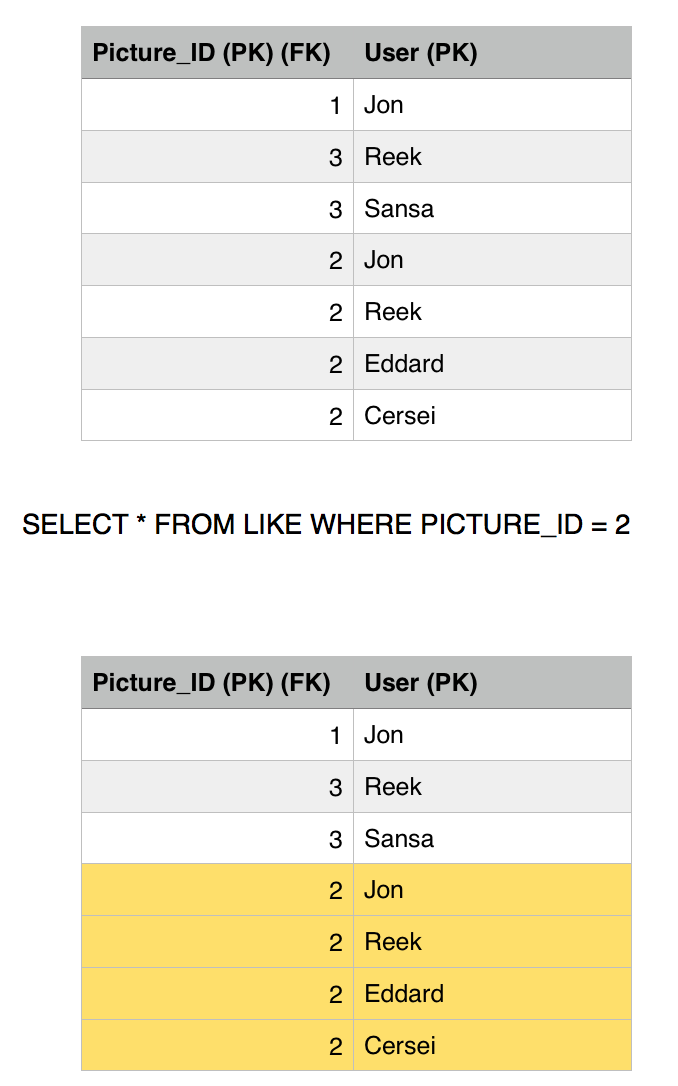This screenshot has width=678, height=1086.
Task: Click Picture_ID 2 next to Cersei, top table
Action: (335, 416)
